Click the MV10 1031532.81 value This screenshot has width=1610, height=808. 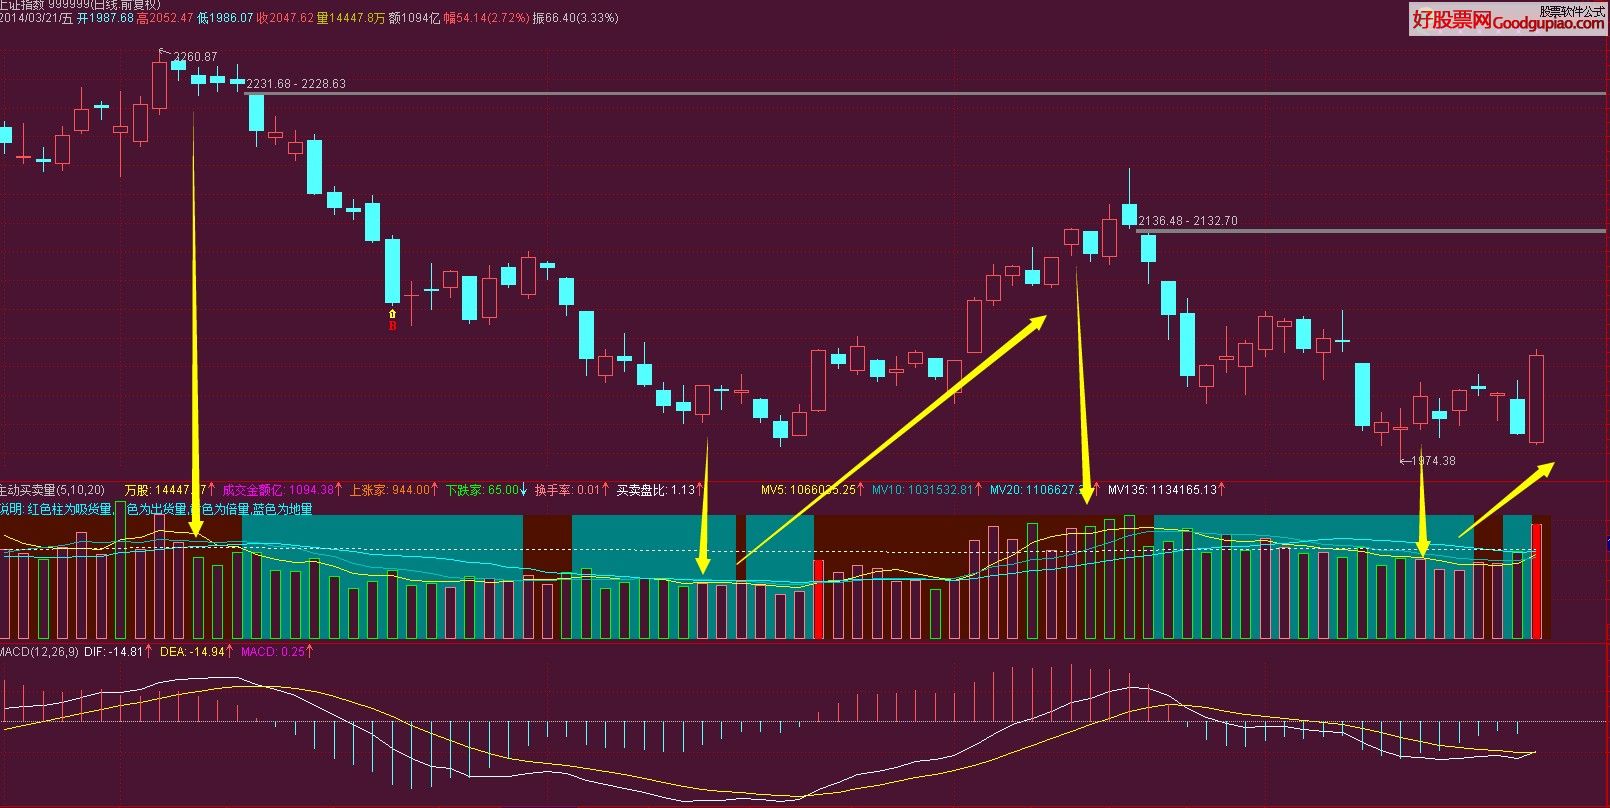point(927,490)
